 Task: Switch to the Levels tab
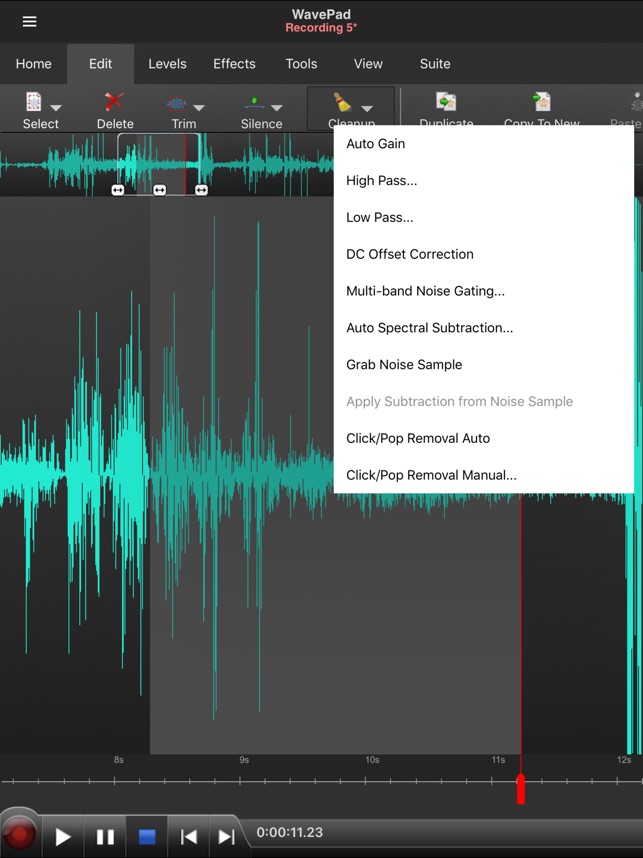167,64
